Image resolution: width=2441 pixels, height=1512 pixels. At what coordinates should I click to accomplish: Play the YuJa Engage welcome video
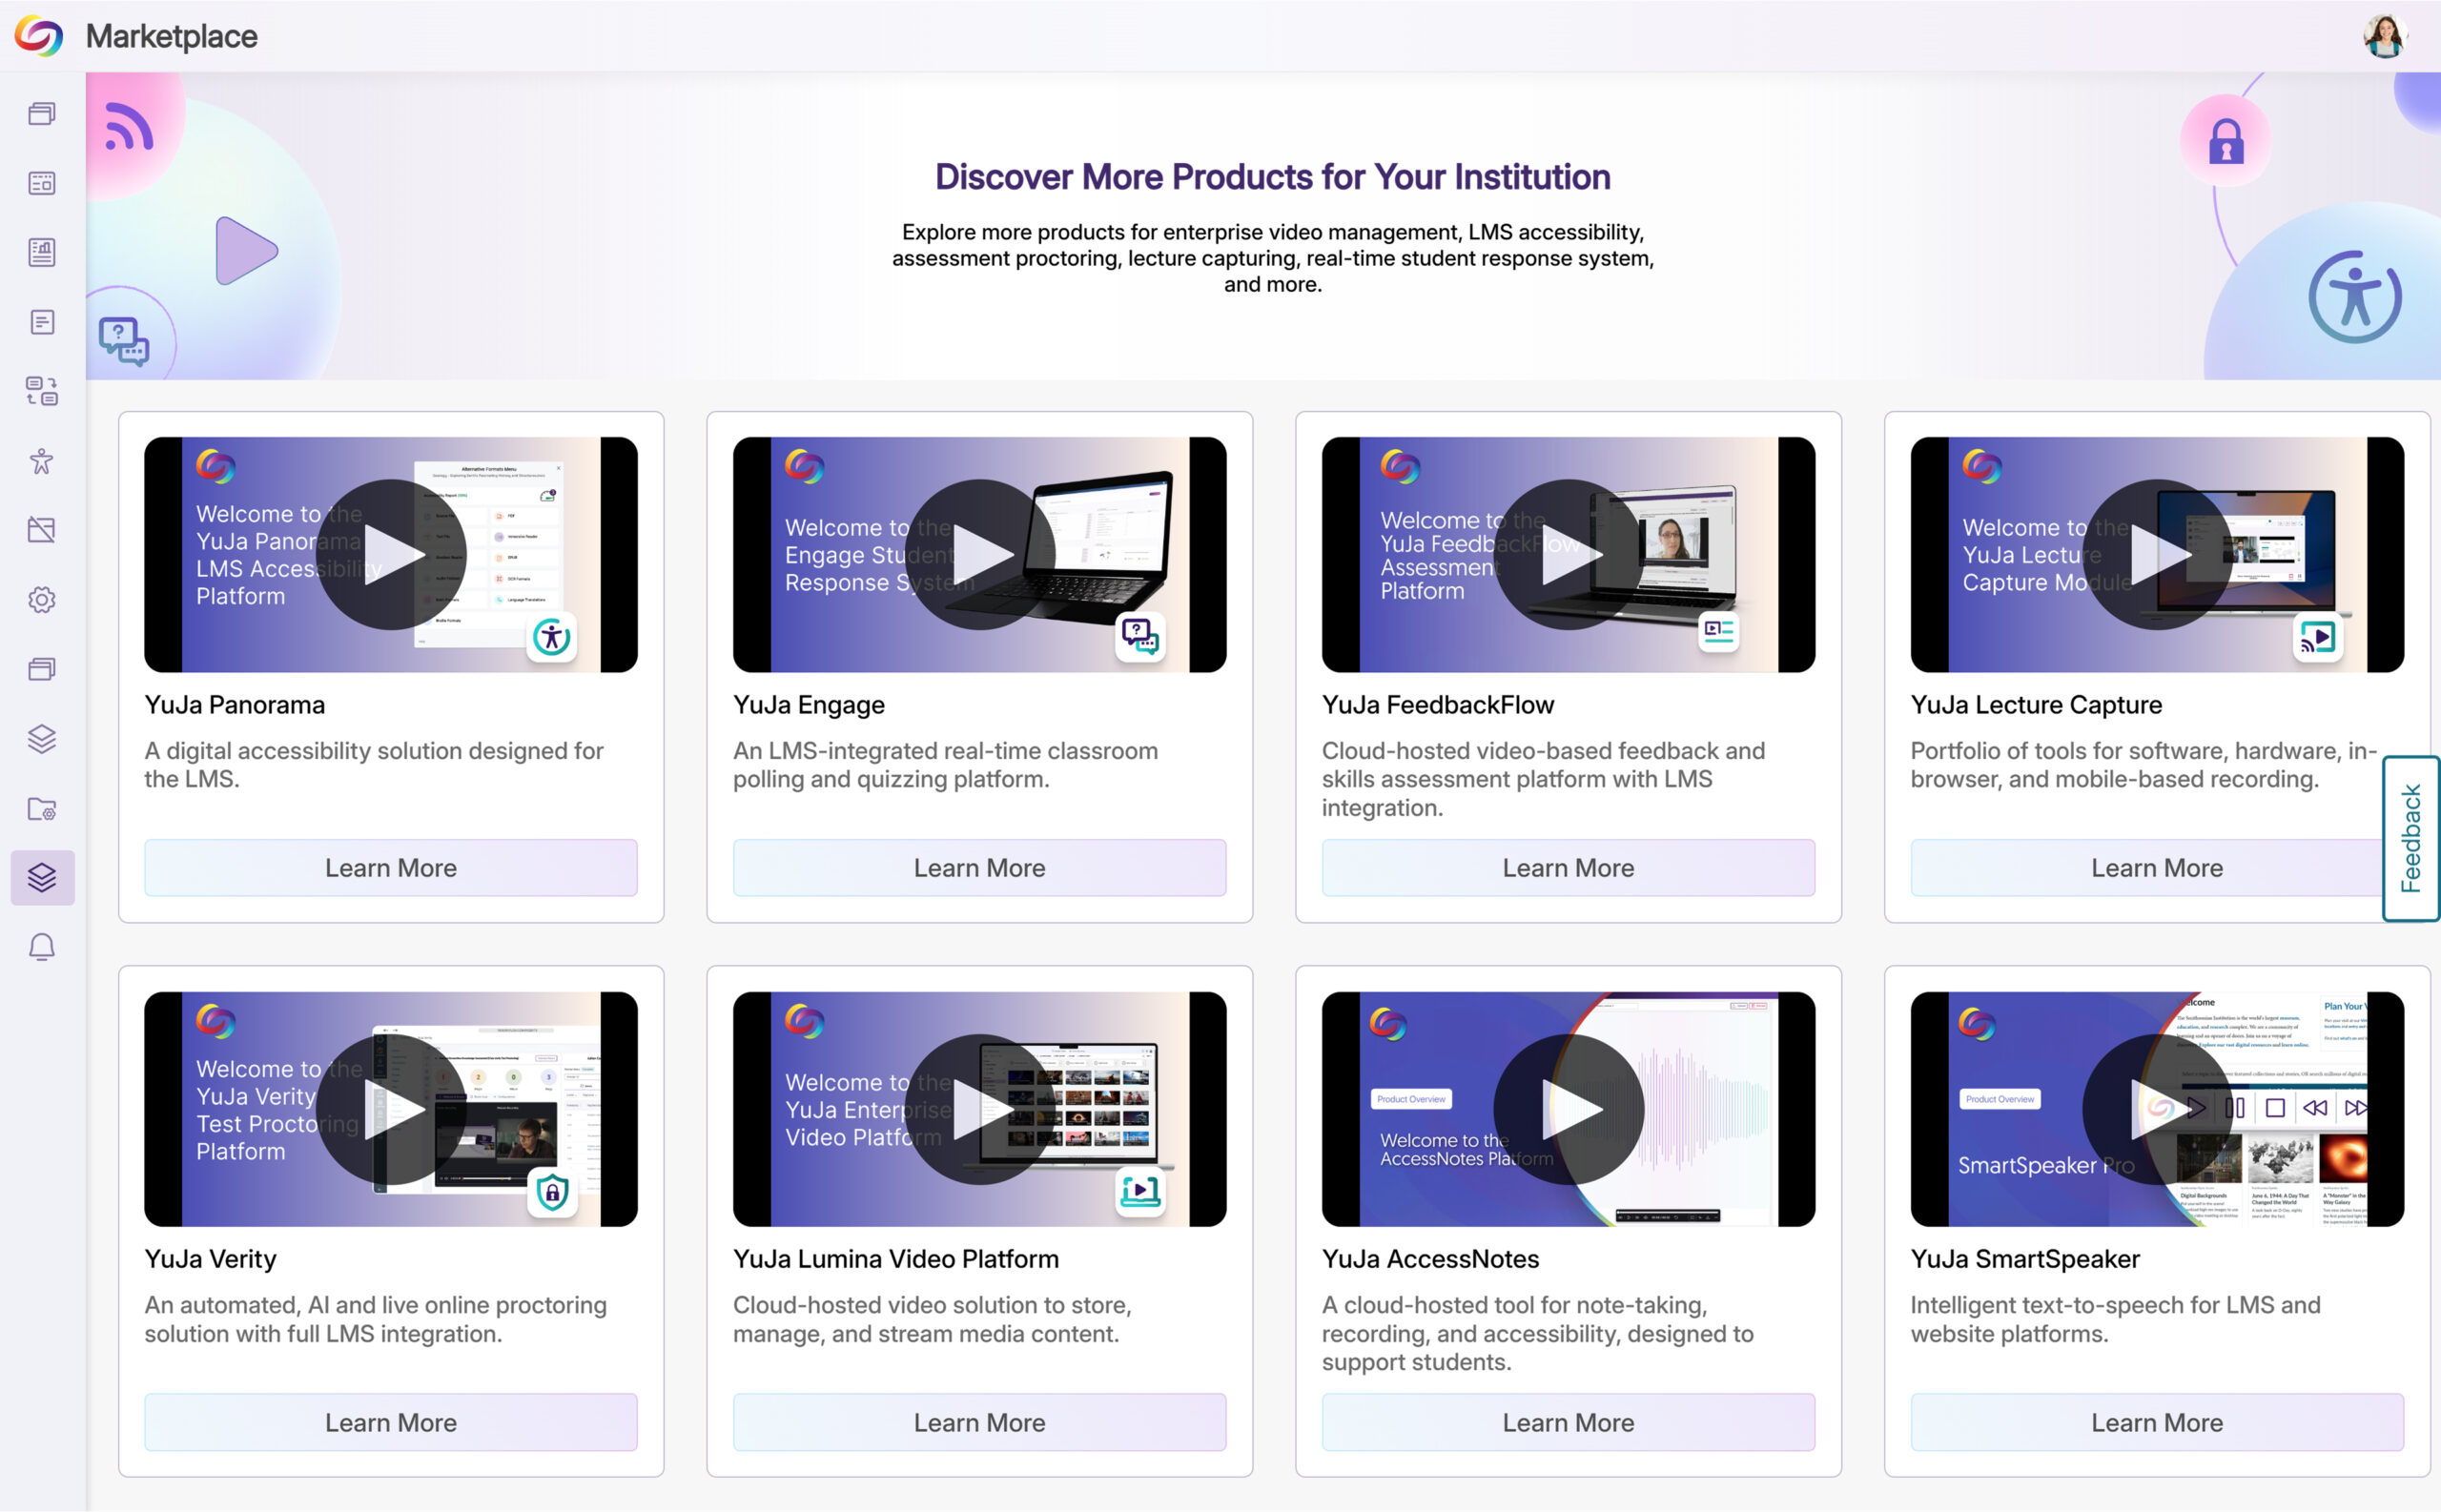tap(980, 555)
